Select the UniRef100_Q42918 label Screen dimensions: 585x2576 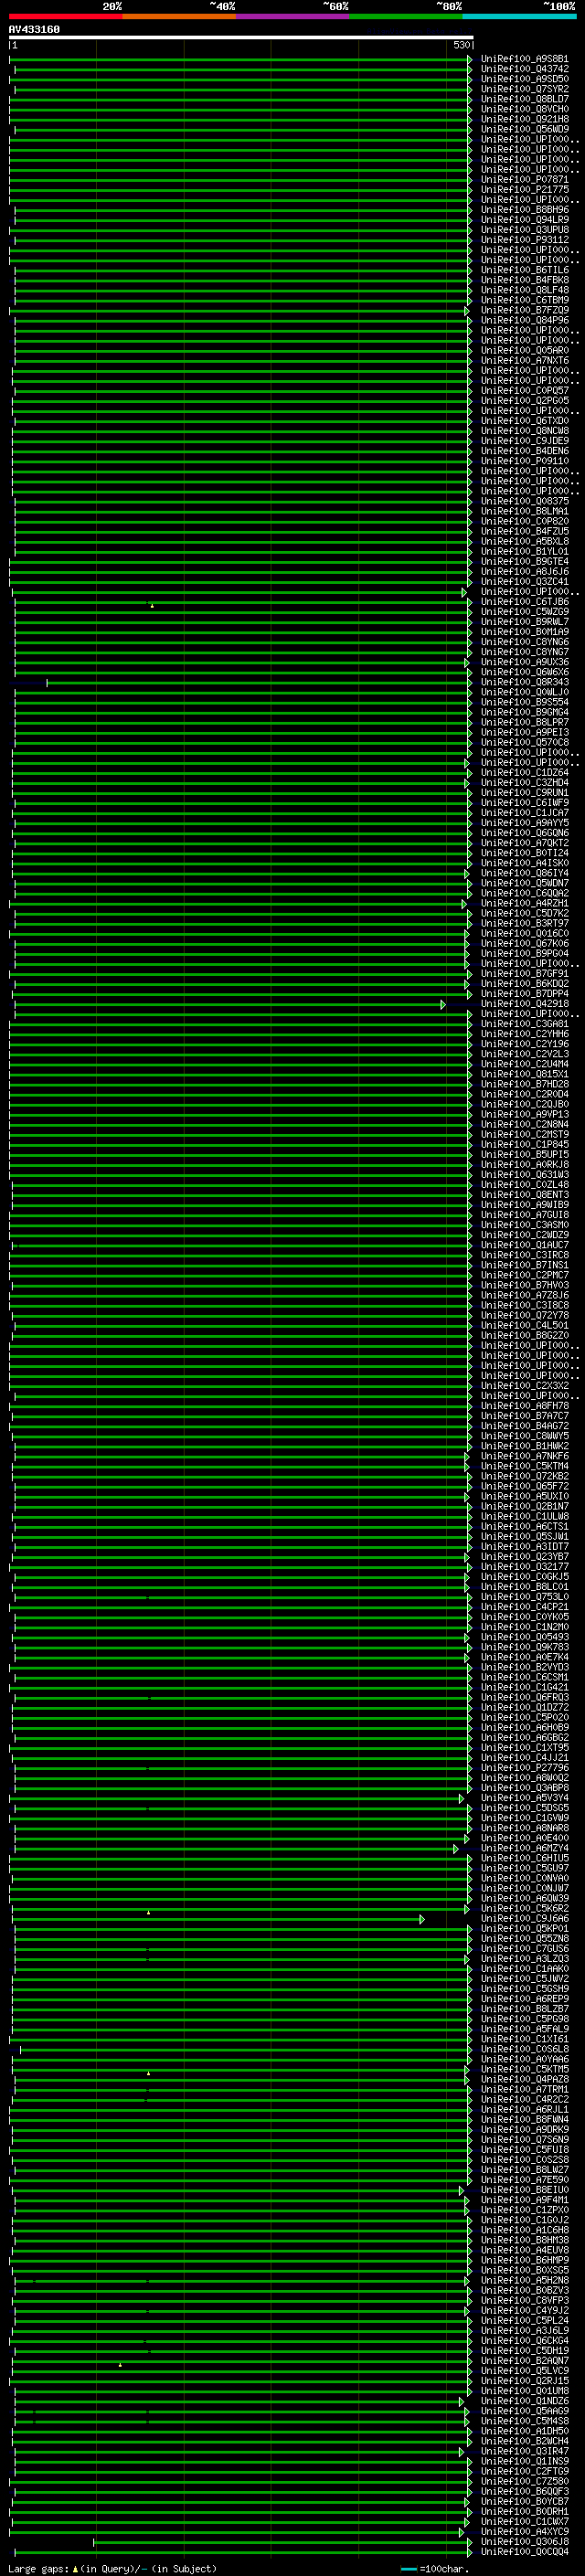click(x=524, y=1004)
